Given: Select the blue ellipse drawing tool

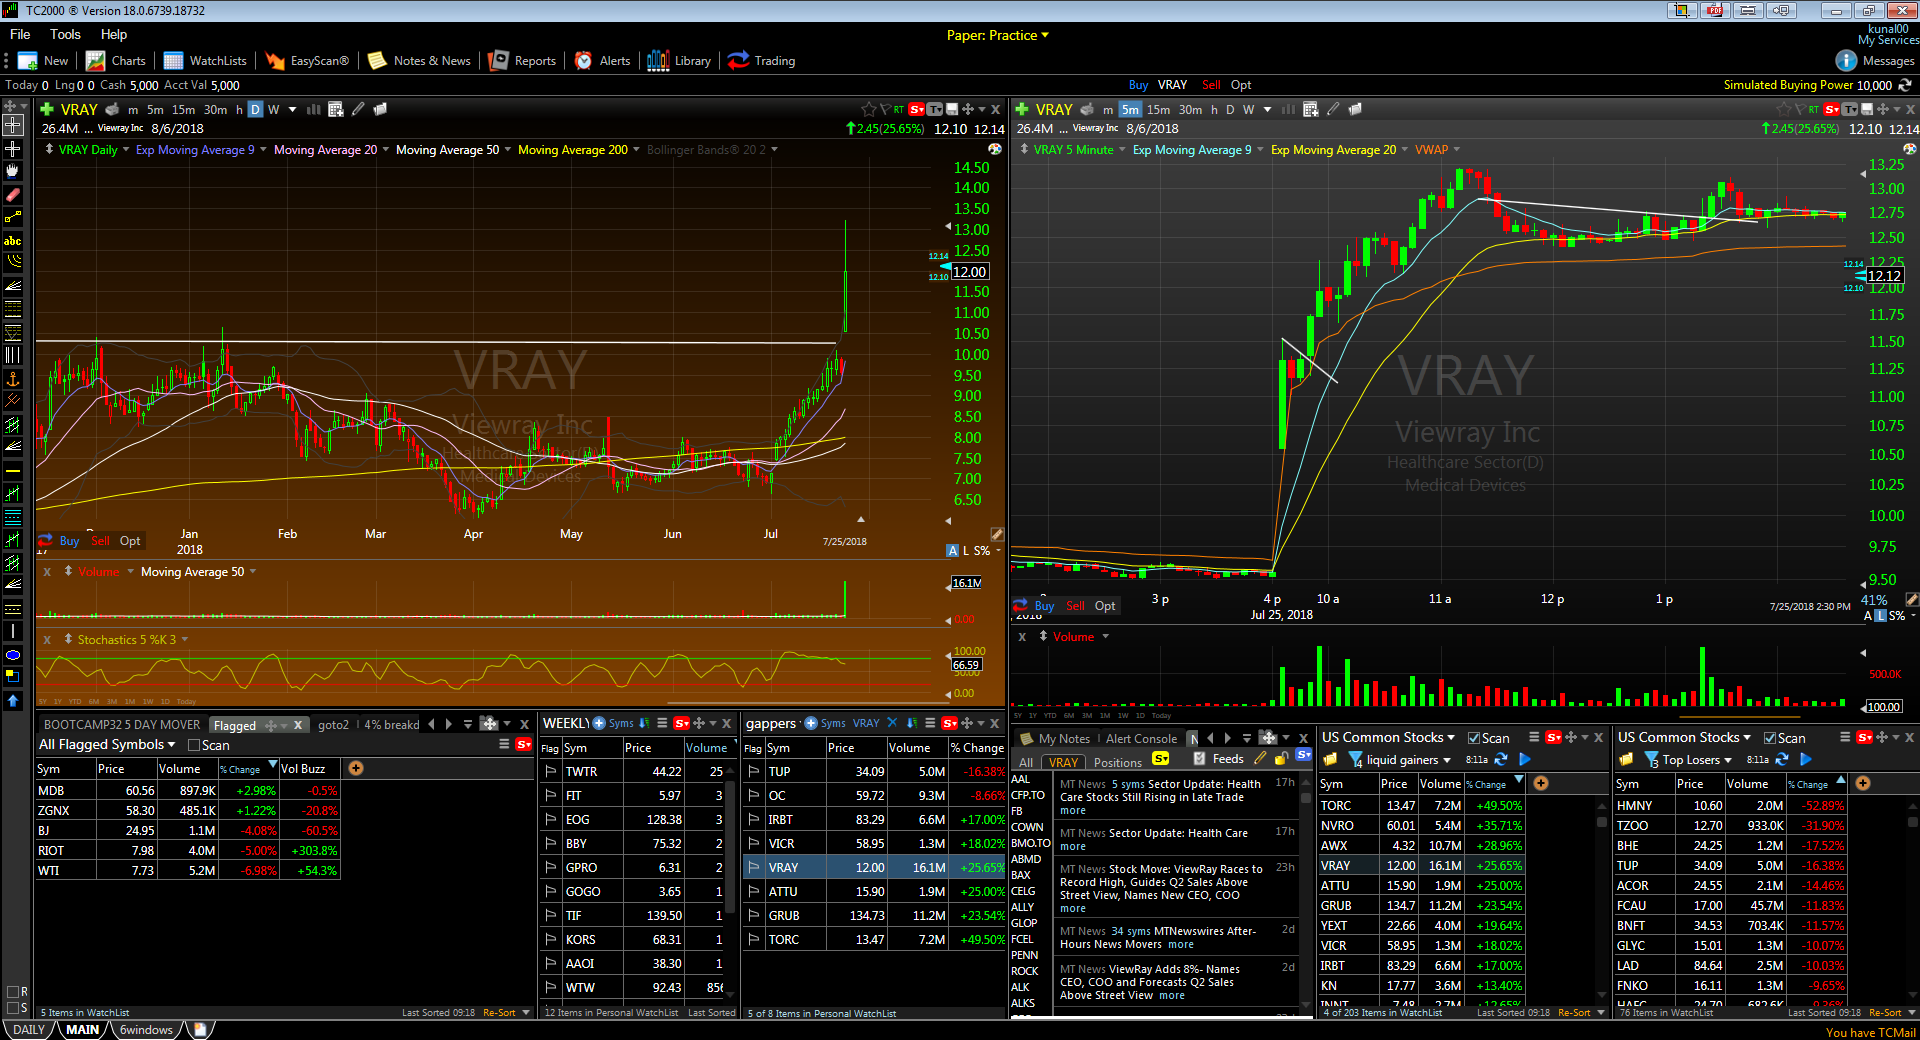Looking at the screenshot, I should 13,655.
